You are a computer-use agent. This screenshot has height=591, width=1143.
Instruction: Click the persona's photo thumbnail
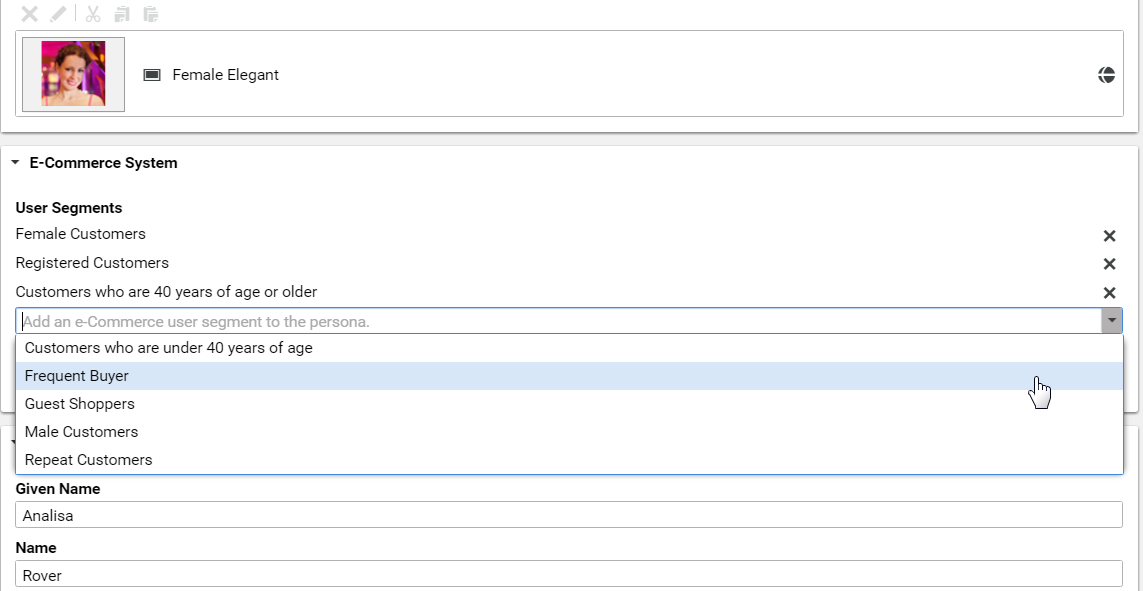[x=72, y=73]
